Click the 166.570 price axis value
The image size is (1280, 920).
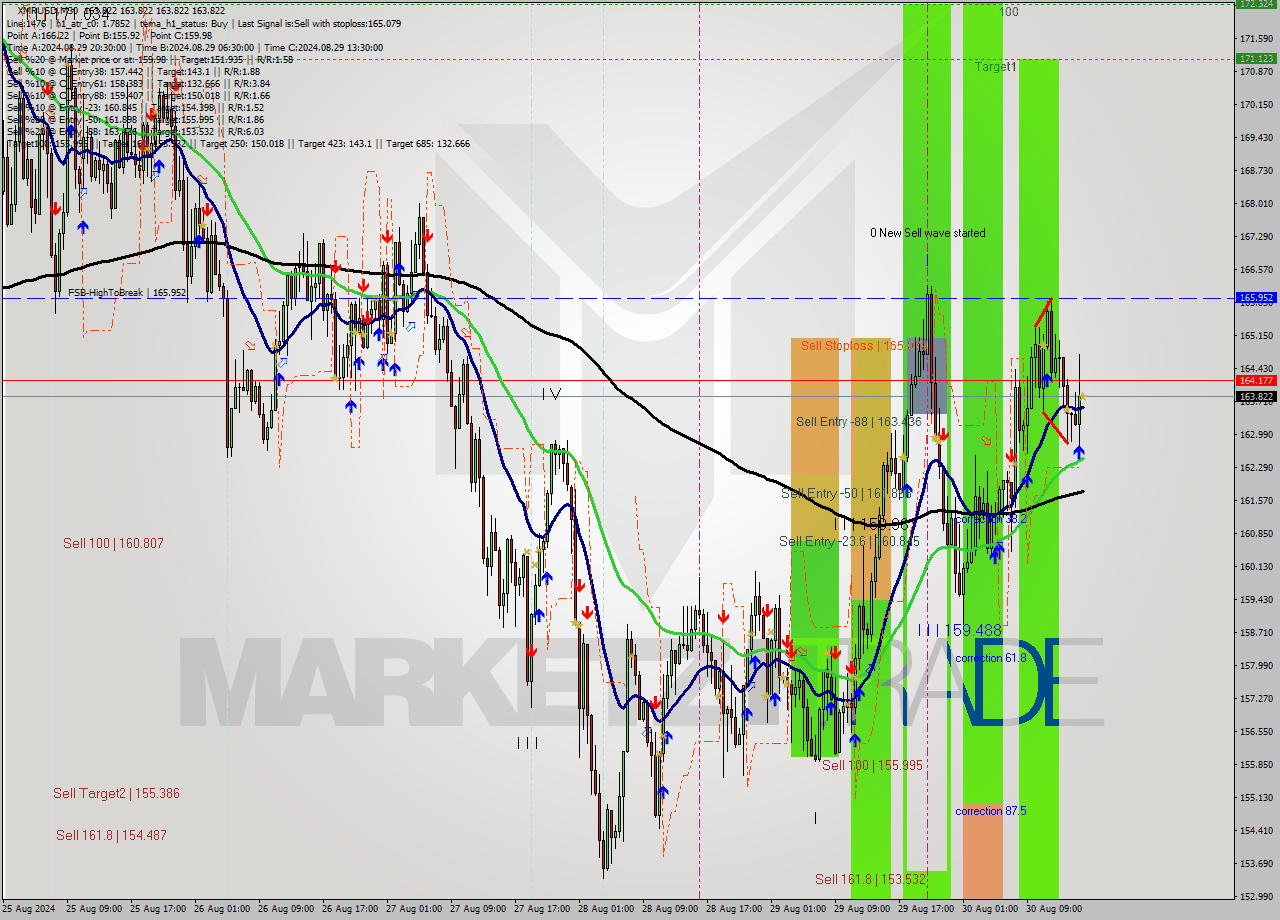(x=1256, y=270)
